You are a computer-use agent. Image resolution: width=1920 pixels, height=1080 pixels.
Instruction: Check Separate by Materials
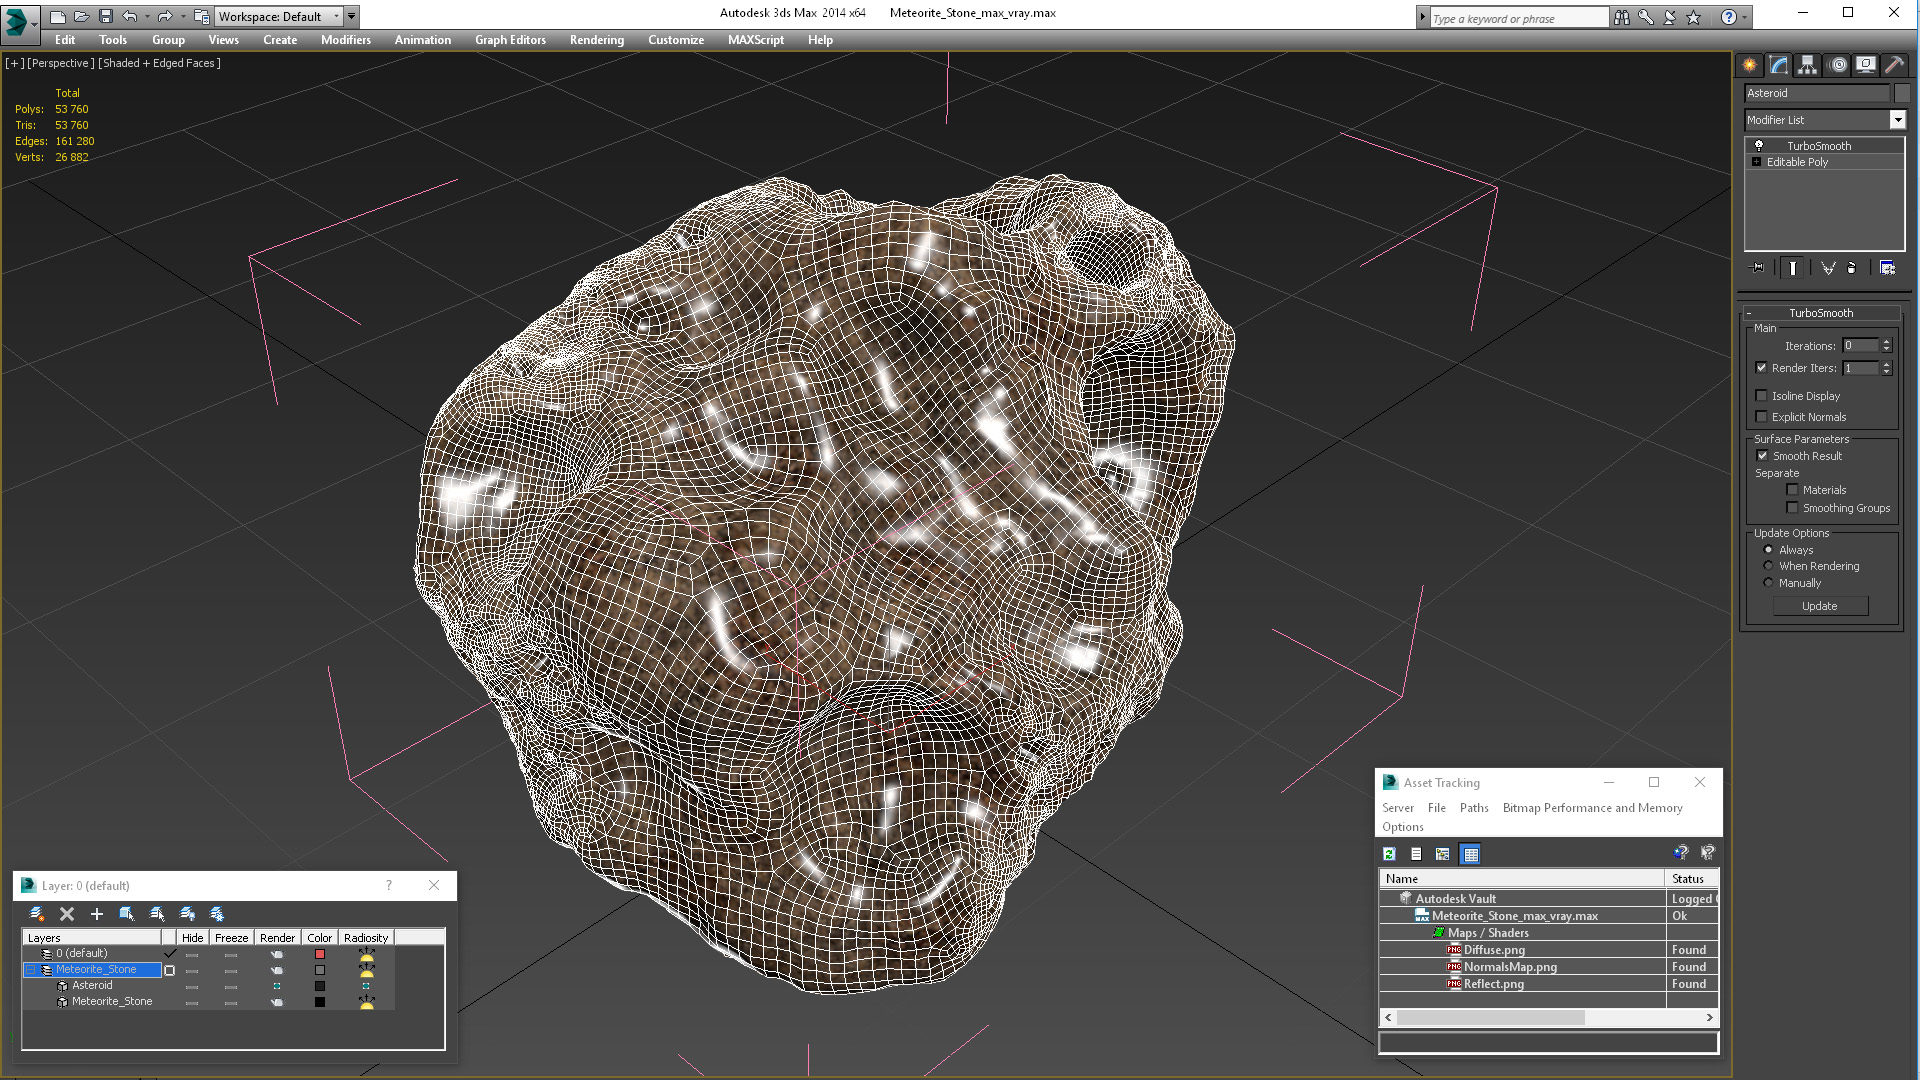click(x=1793, y=490)
